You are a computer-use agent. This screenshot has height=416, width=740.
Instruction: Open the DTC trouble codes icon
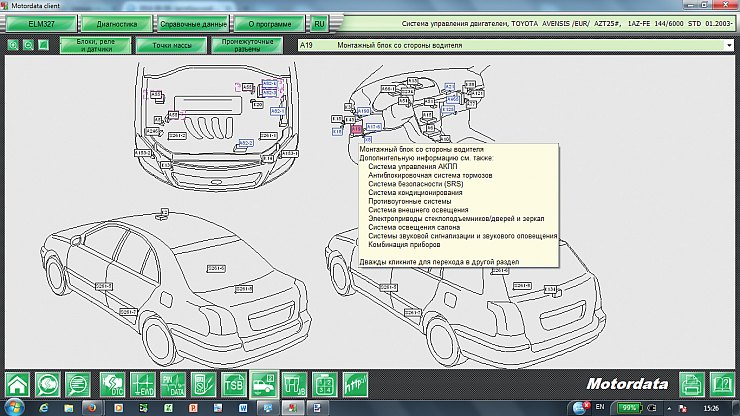click(112, 384)
